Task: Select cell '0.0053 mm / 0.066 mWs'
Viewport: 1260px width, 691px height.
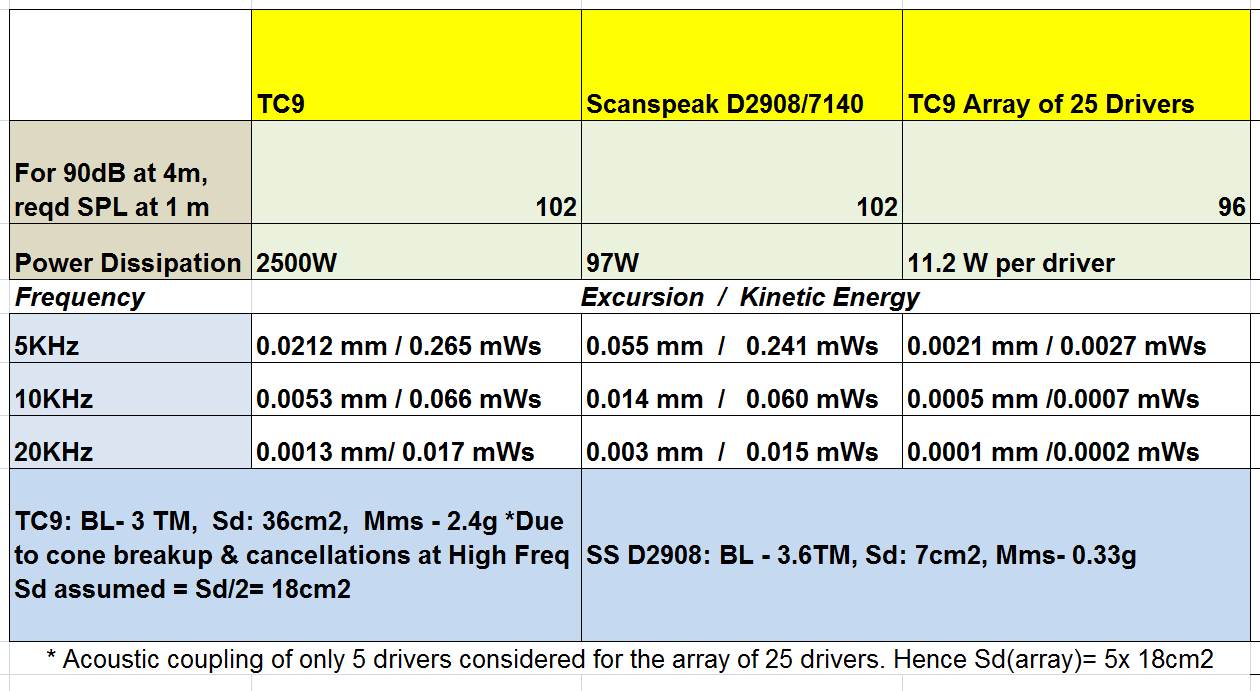Action: coord(416,389)
